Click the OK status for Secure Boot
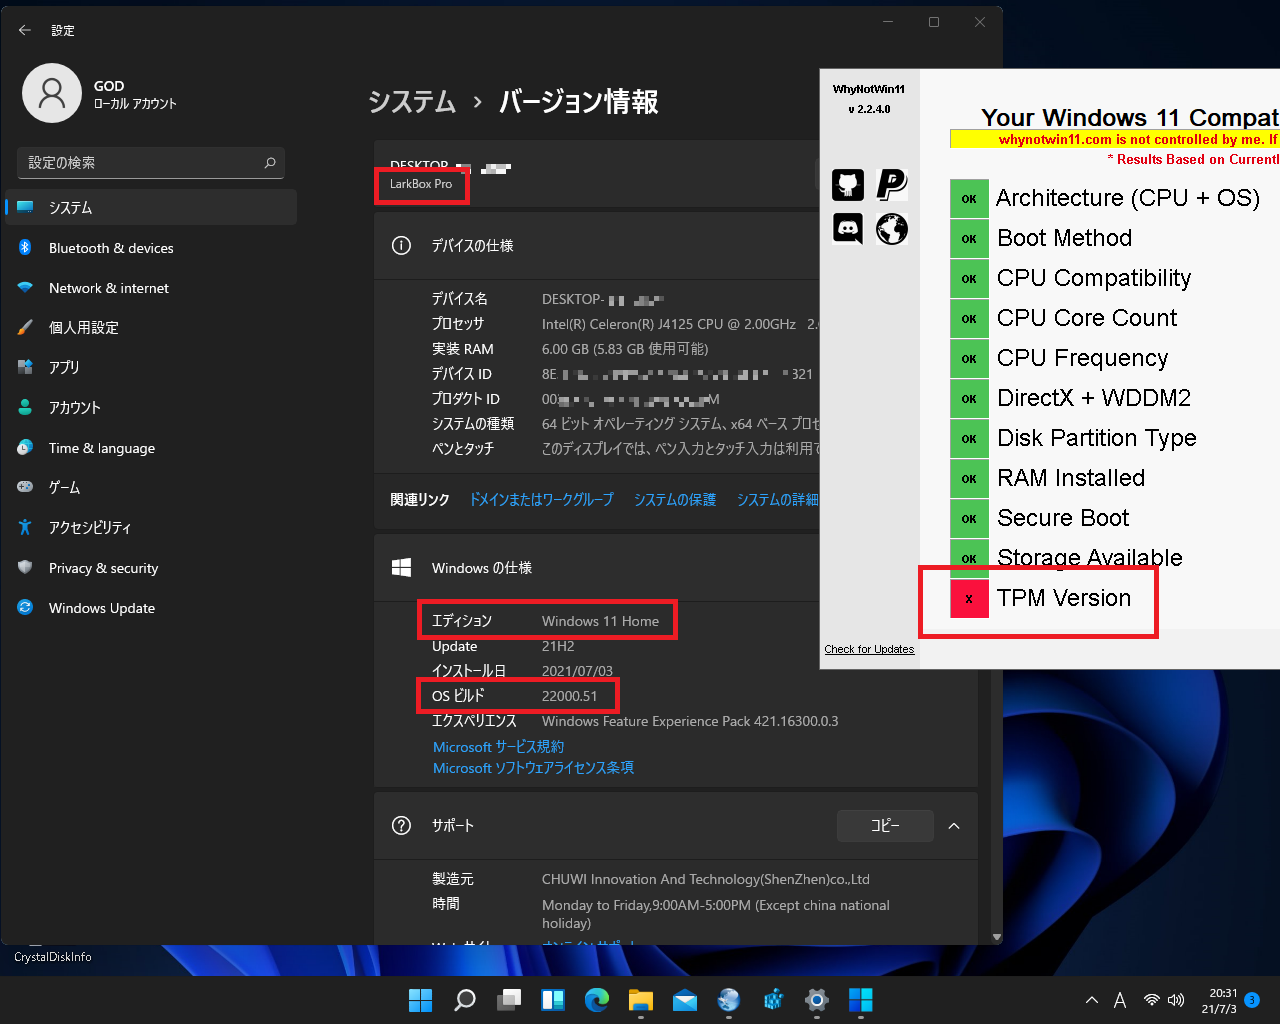 coord(969,518)
